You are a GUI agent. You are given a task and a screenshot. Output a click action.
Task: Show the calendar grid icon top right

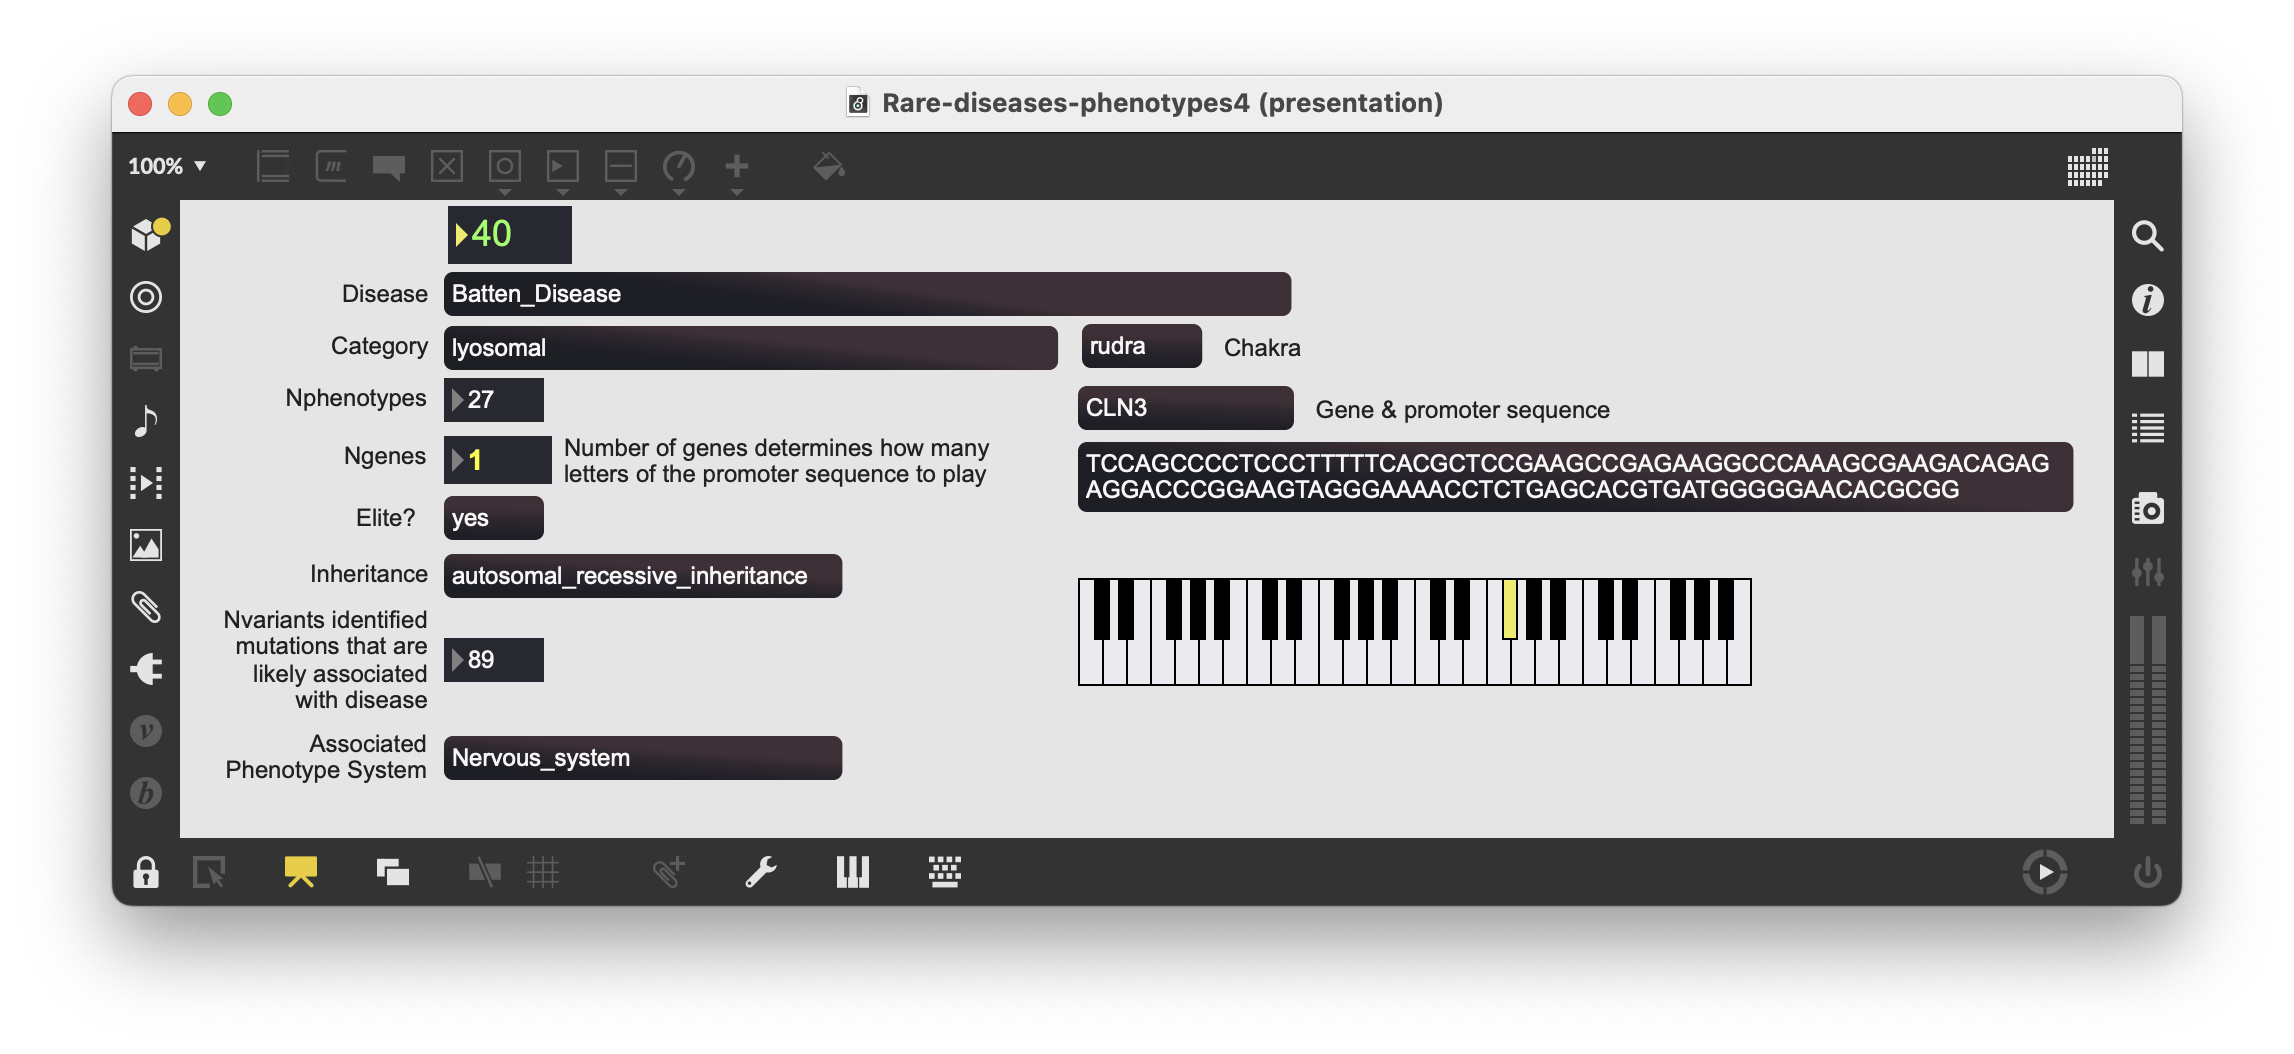pyautogui.click(x=2087, y=167)
